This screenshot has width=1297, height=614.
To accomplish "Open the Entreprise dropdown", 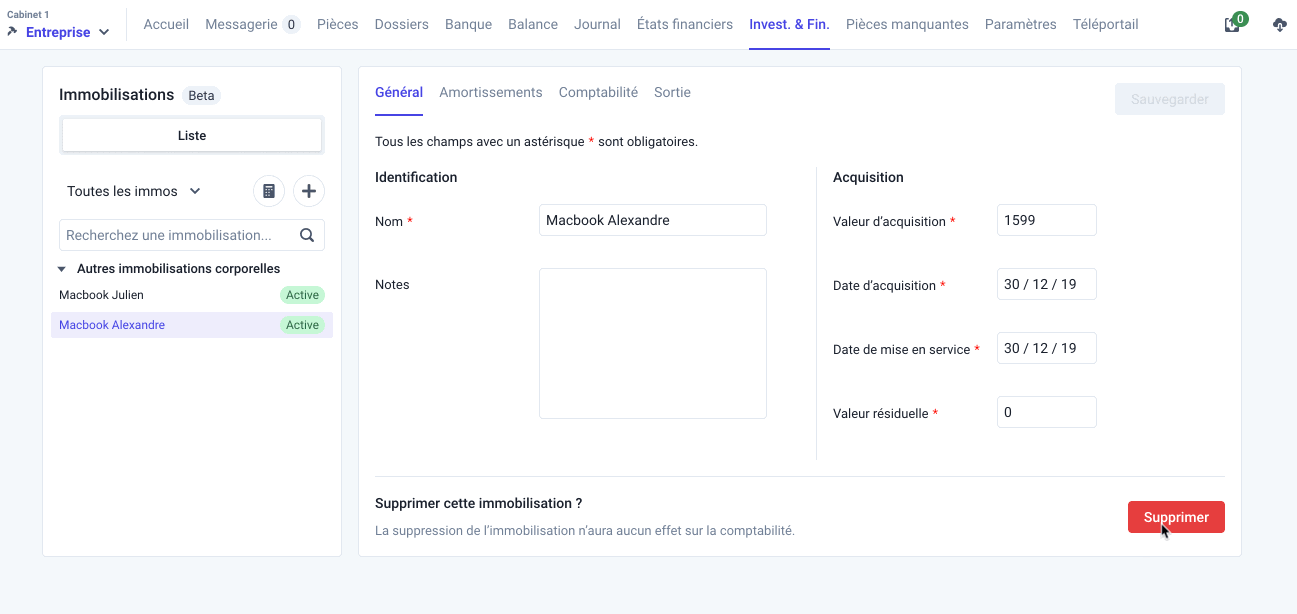I will coord(68,32).
